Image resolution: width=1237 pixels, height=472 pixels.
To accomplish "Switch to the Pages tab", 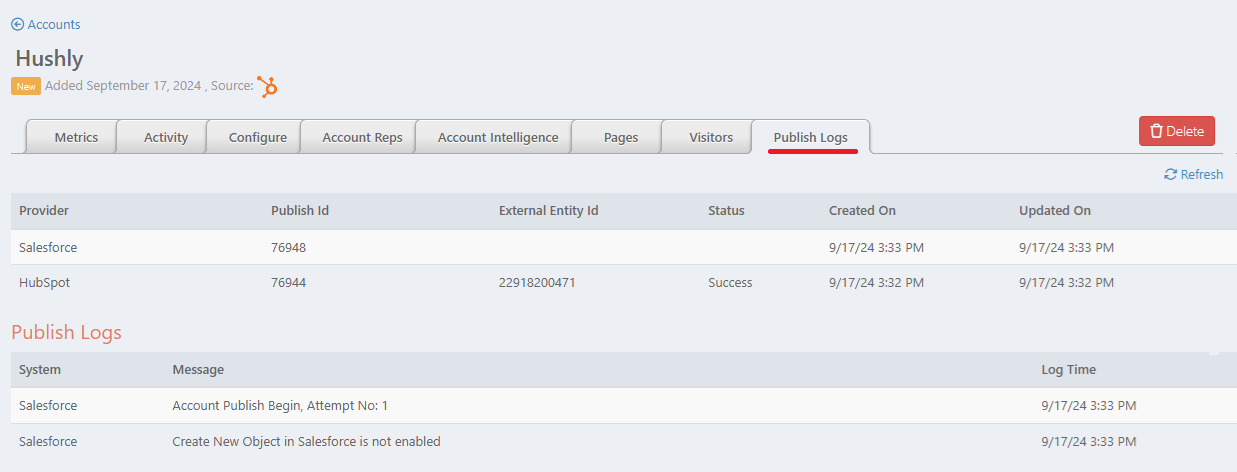I will (621, 137).
